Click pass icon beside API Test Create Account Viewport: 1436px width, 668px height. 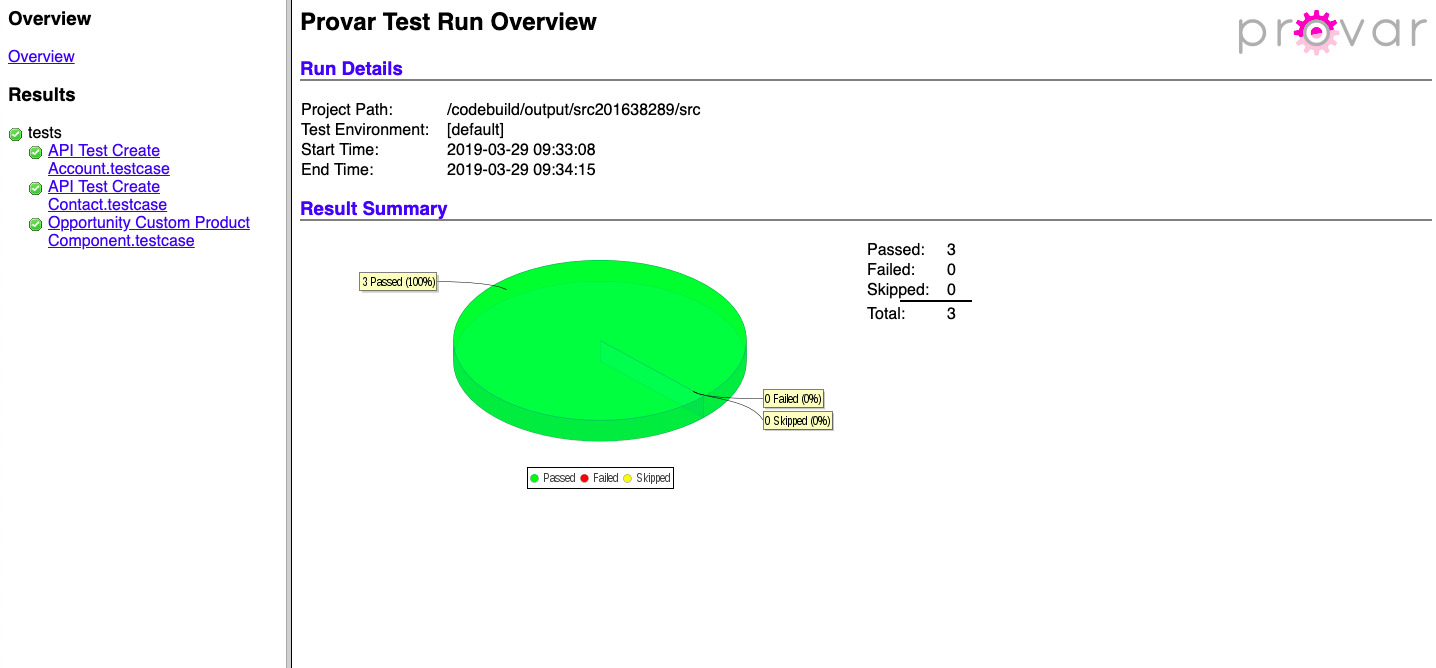pos(35,152)
